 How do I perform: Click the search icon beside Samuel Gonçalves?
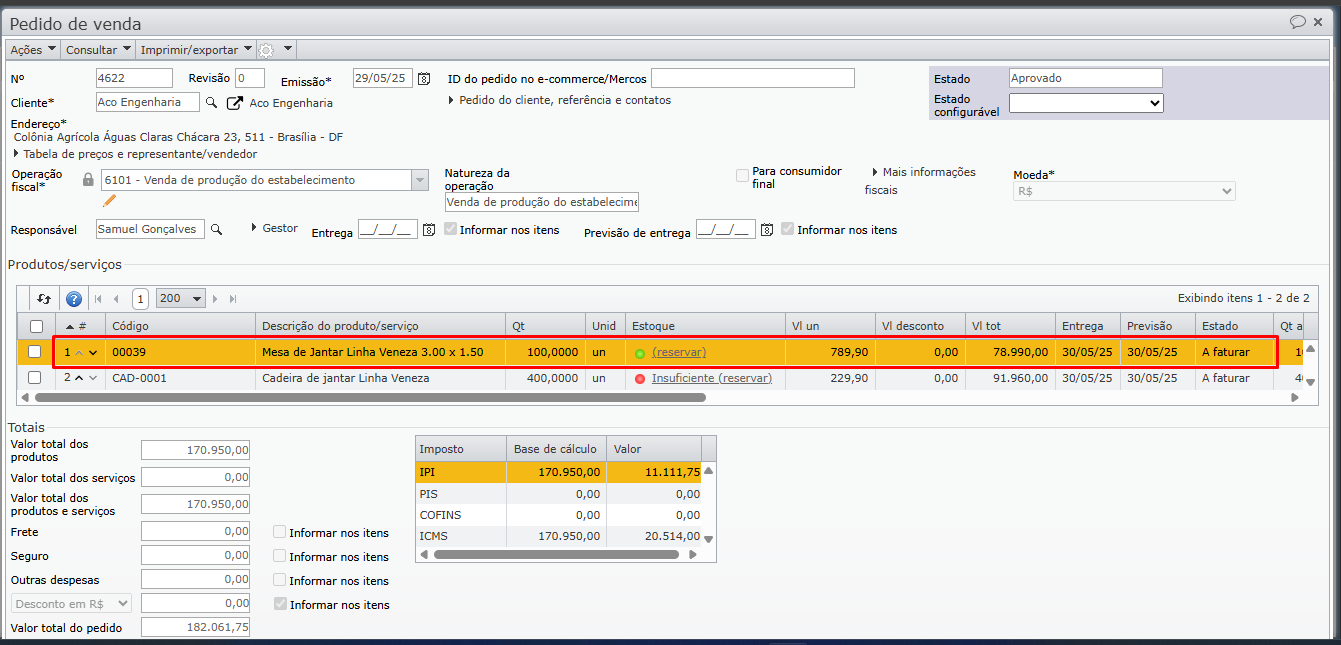tap(216, 229)
